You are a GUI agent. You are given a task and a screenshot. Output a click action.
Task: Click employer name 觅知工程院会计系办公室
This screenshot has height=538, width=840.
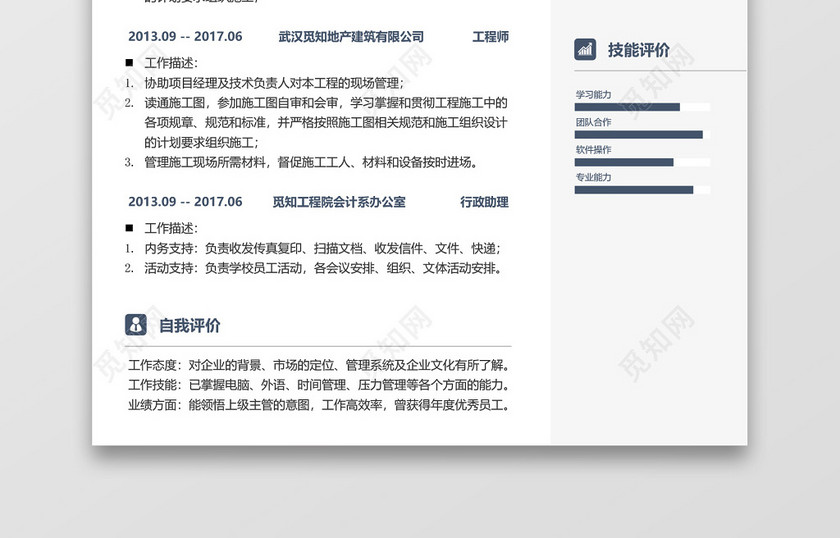click(x=339, y=202)
